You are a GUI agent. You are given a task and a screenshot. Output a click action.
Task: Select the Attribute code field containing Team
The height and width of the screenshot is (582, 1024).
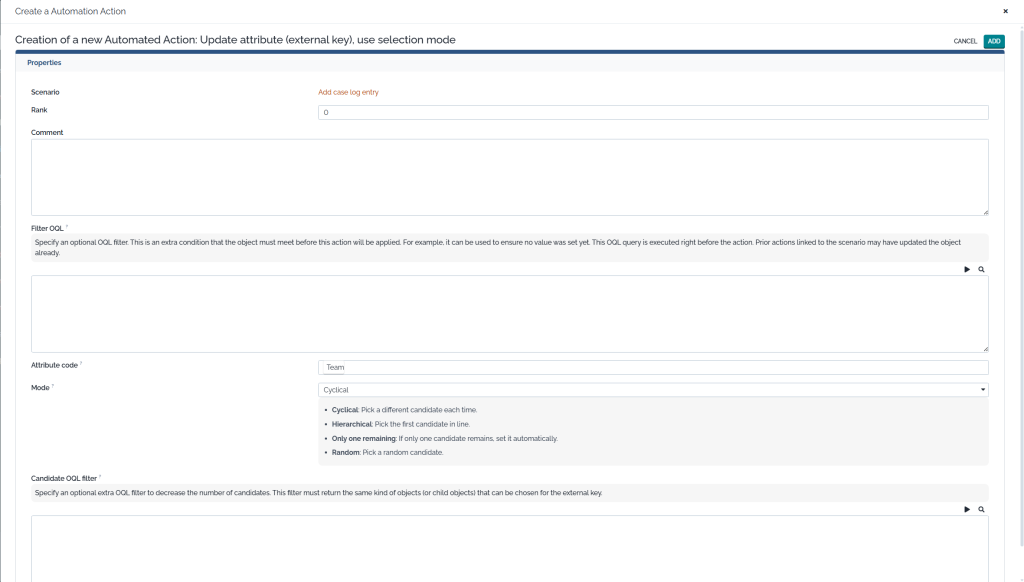(652, 367)
